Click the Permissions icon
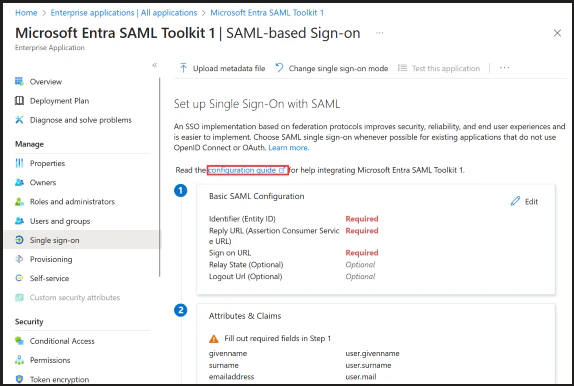 (x=19, y=360)
